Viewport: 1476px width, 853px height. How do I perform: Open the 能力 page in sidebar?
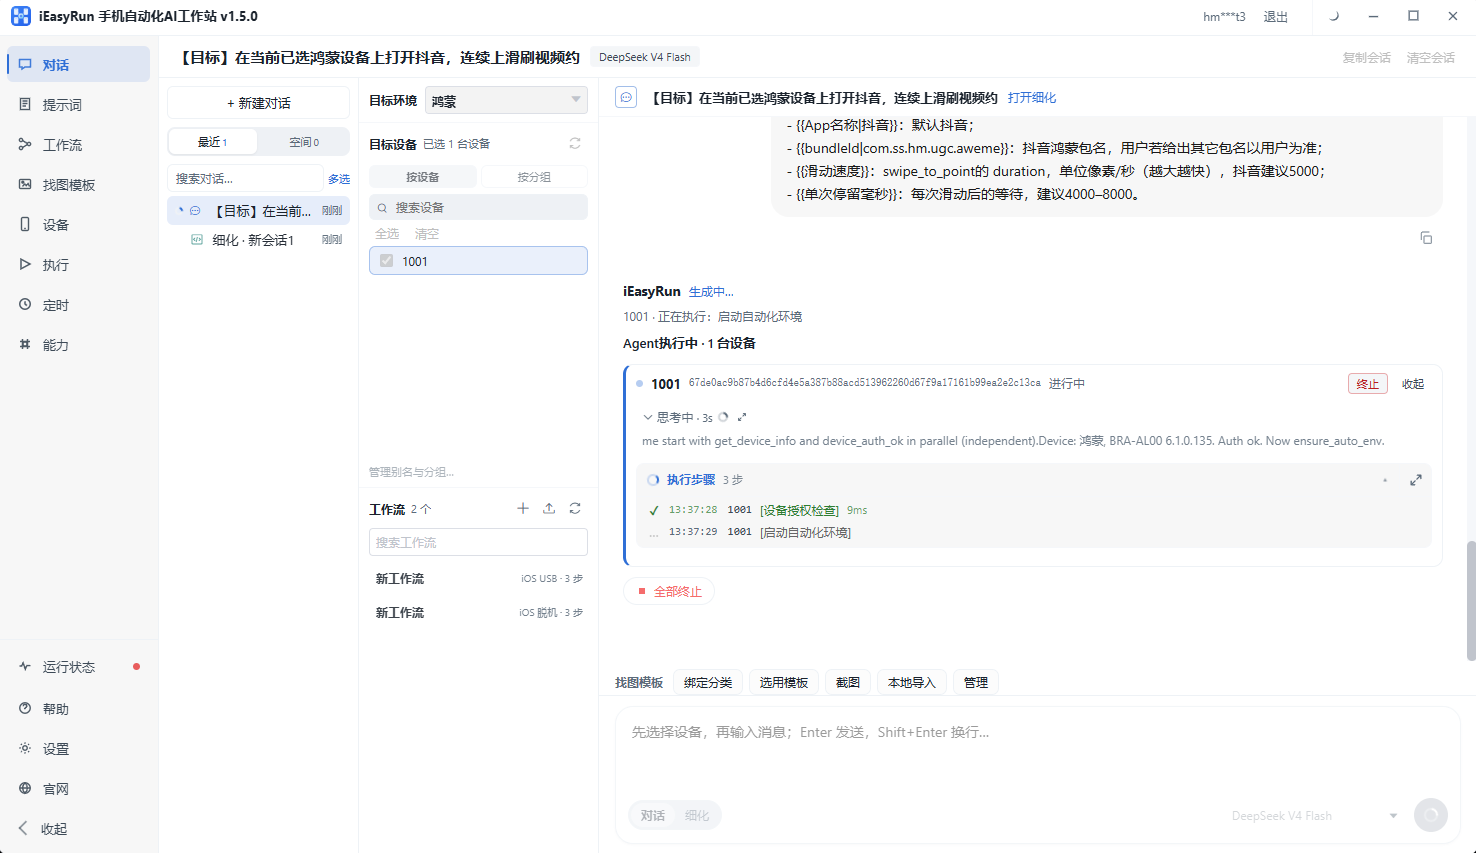pyautogui.click(x=78, y=345)
